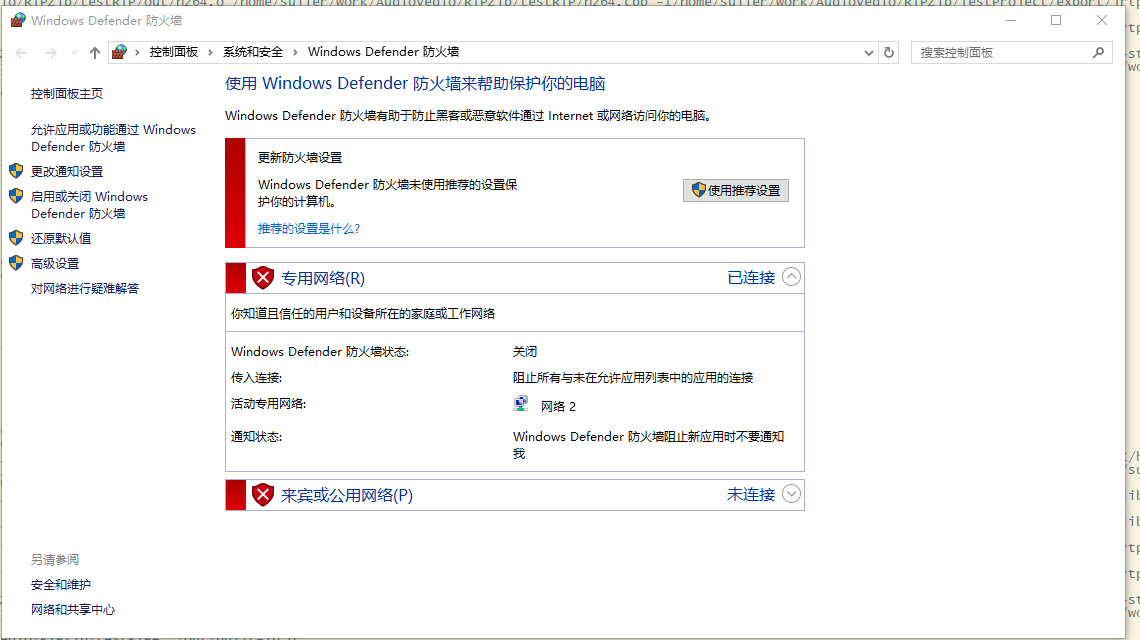Click the 专用网络(R) section heading
This screenshot has width=1140, height=640.
point(323,278)
